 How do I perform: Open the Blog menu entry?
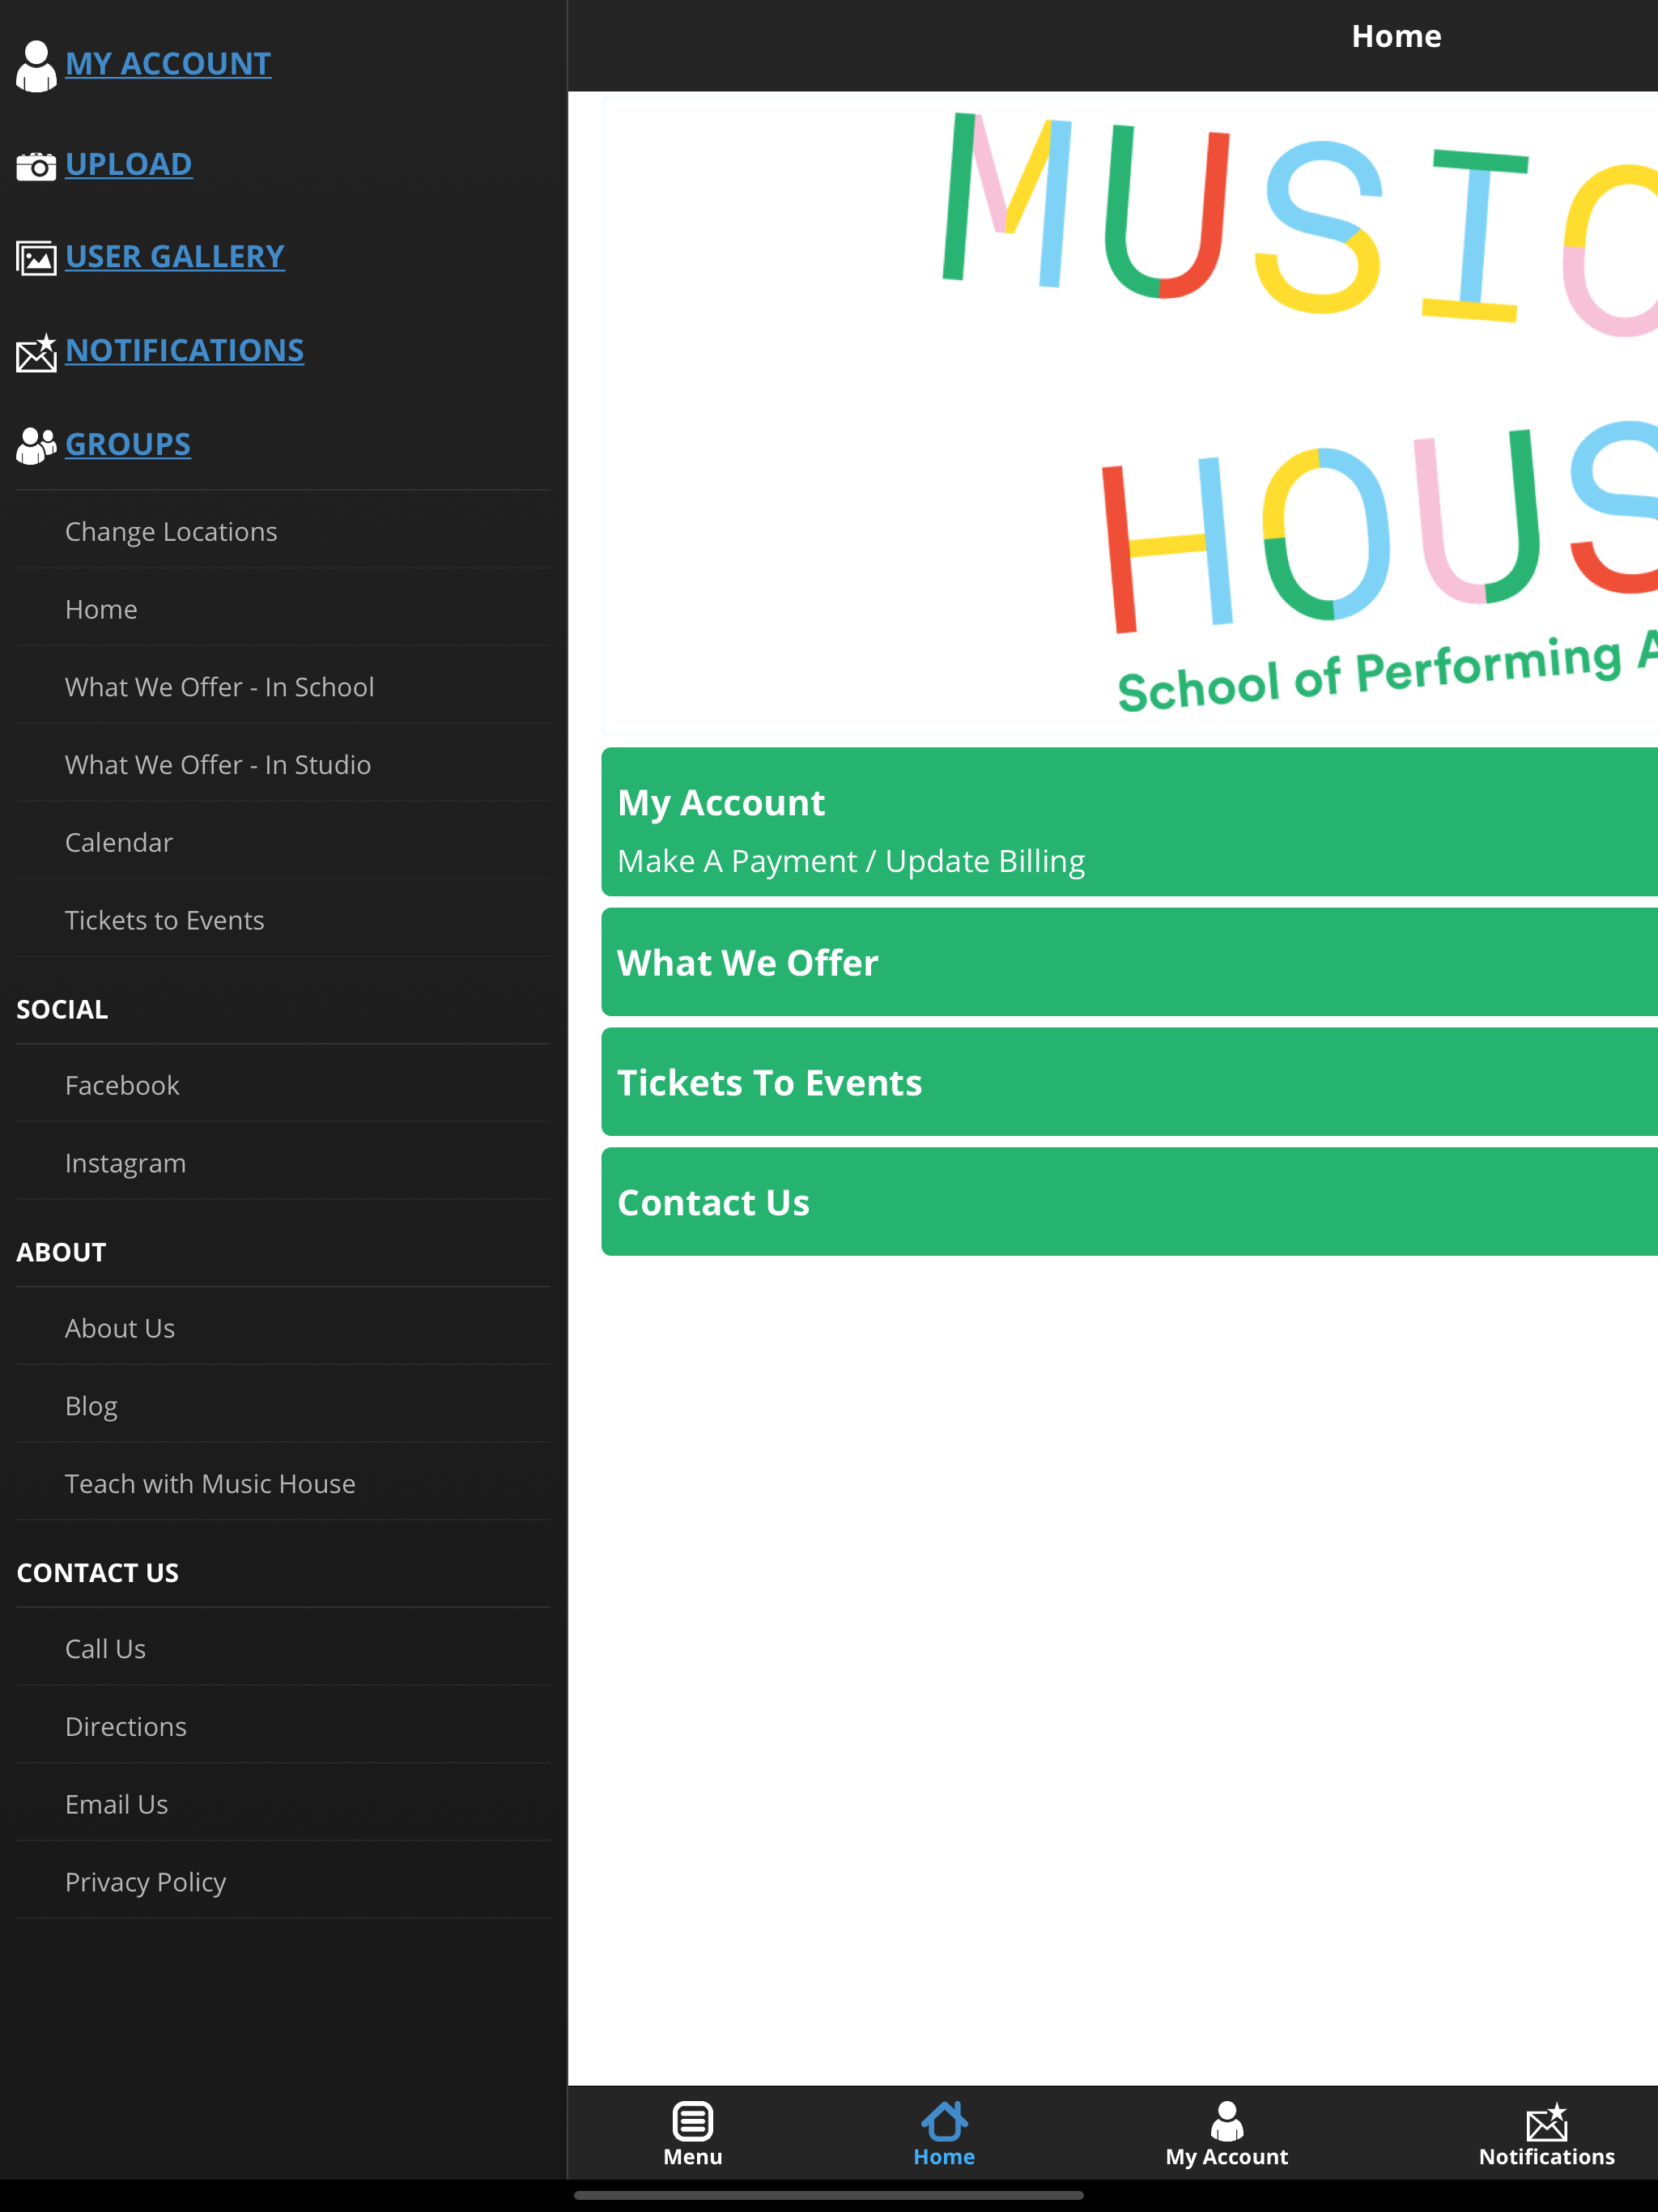tap(283, 1406)
